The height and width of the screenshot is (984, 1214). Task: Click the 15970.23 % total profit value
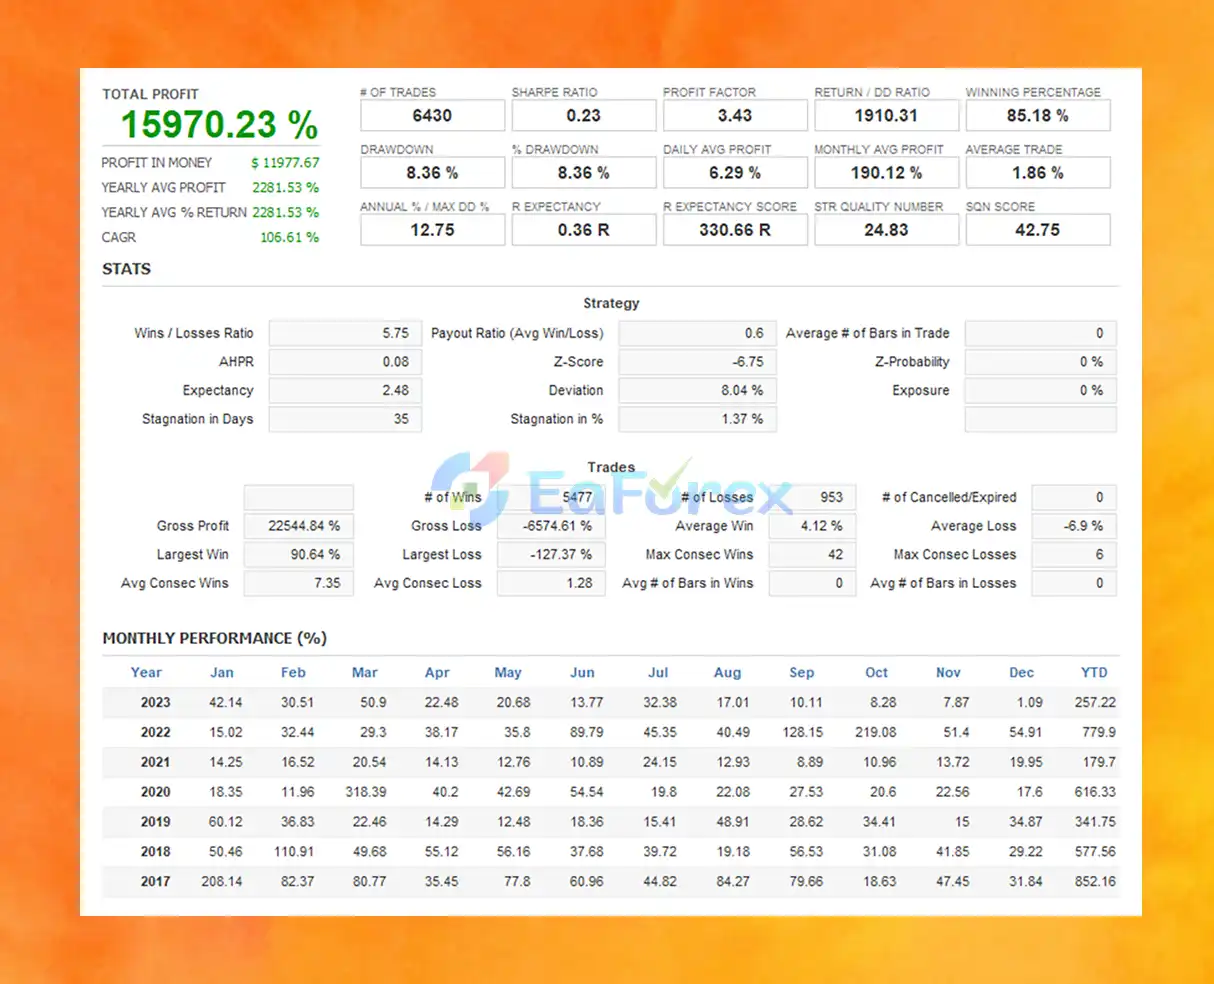tap(219, 125)
